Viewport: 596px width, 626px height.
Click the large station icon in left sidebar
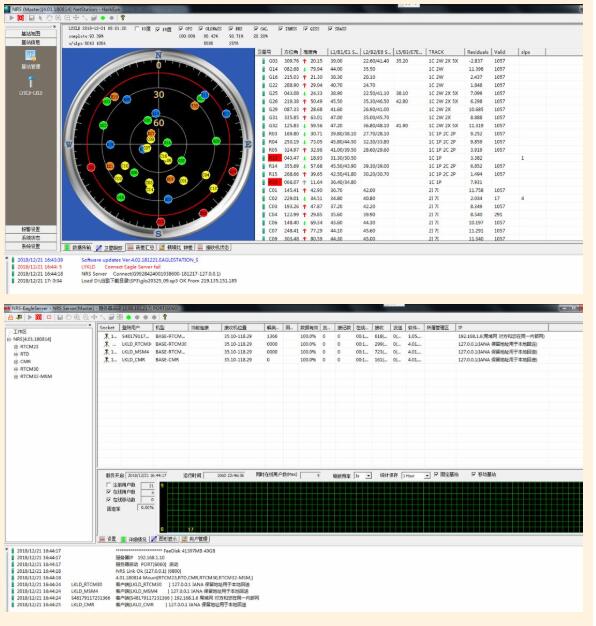[x=30, y=56]
